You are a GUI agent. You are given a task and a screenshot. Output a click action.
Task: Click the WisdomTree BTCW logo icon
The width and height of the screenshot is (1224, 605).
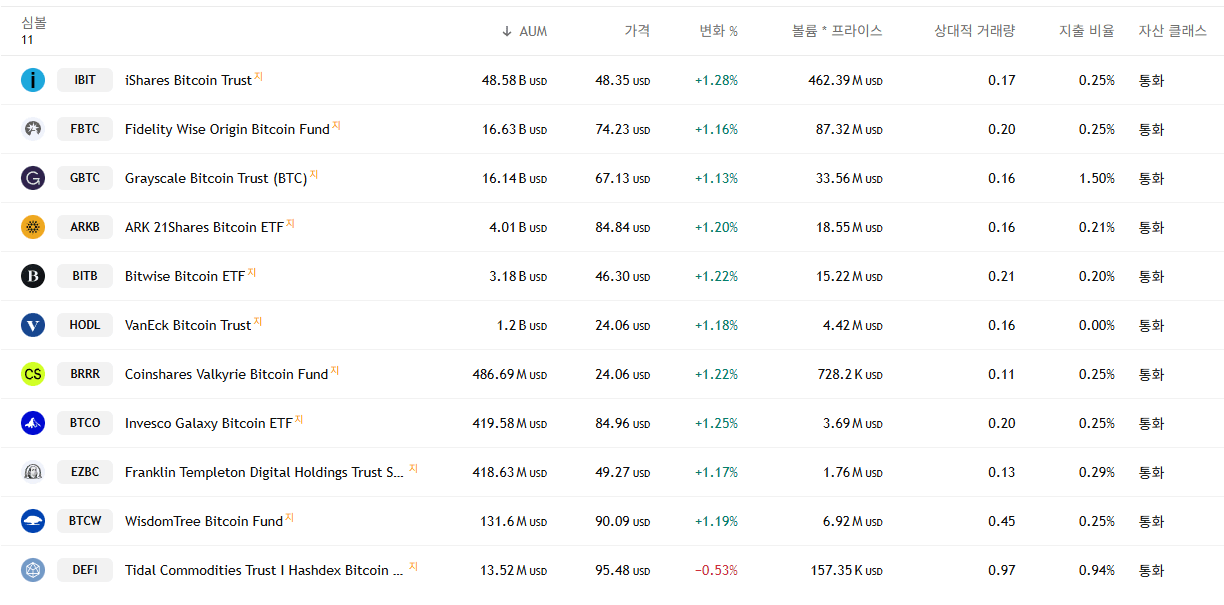point(33,521)
